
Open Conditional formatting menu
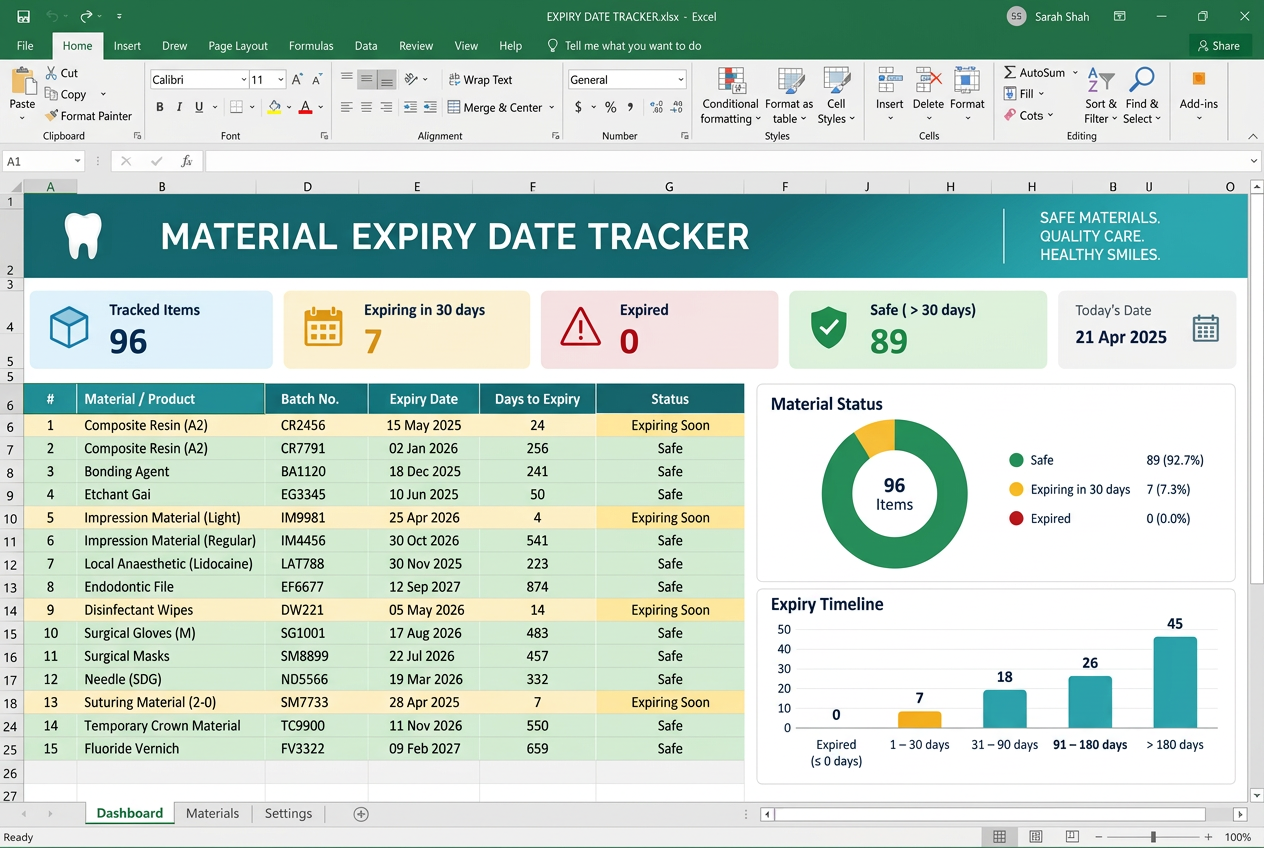point(730,96)
